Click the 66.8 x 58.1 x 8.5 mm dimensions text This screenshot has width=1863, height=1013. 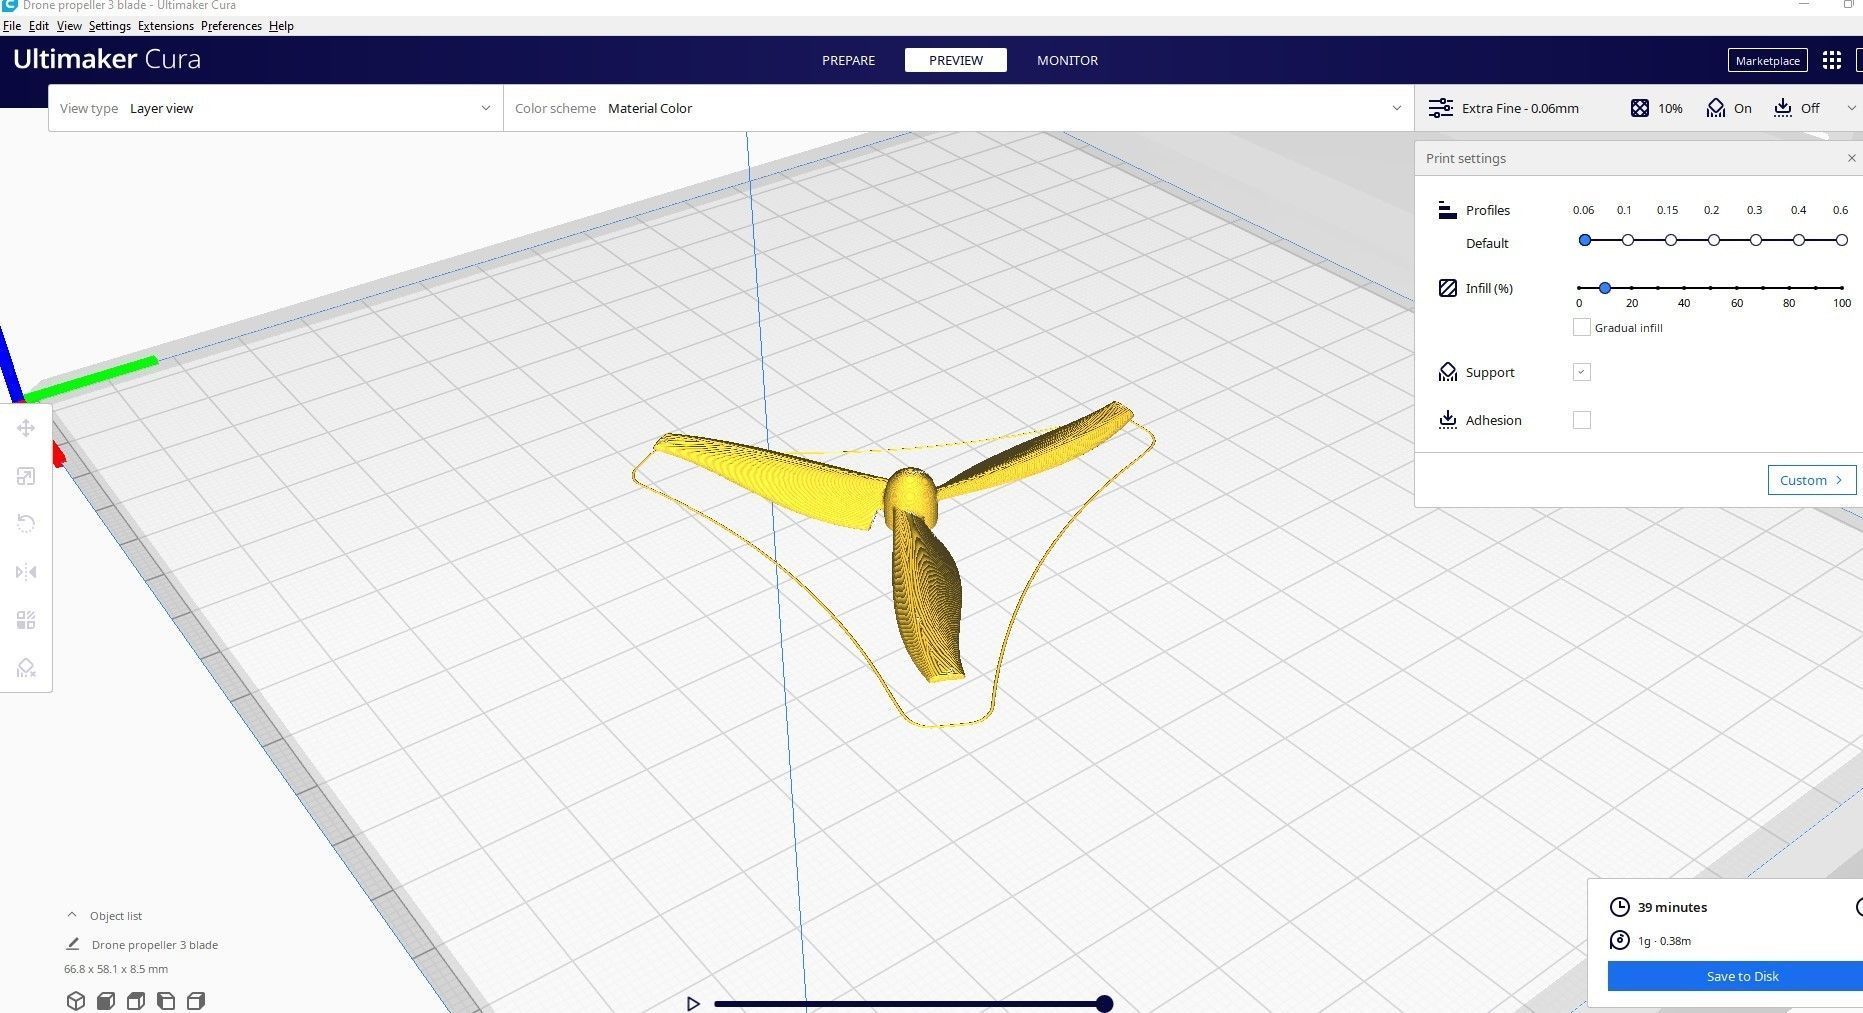pyautogui.click(x=116, y=968)
